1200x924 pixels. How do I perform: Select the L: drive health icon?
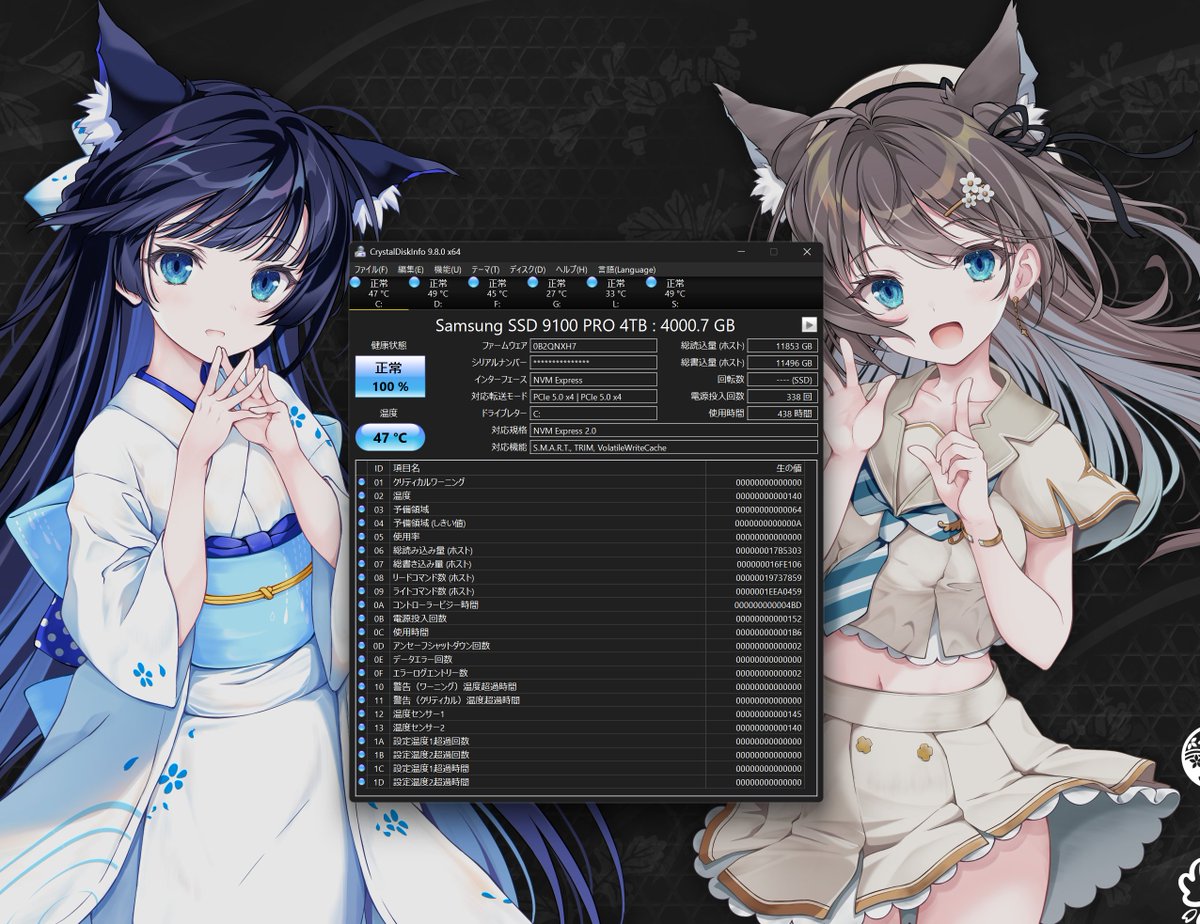click(591, 282)
